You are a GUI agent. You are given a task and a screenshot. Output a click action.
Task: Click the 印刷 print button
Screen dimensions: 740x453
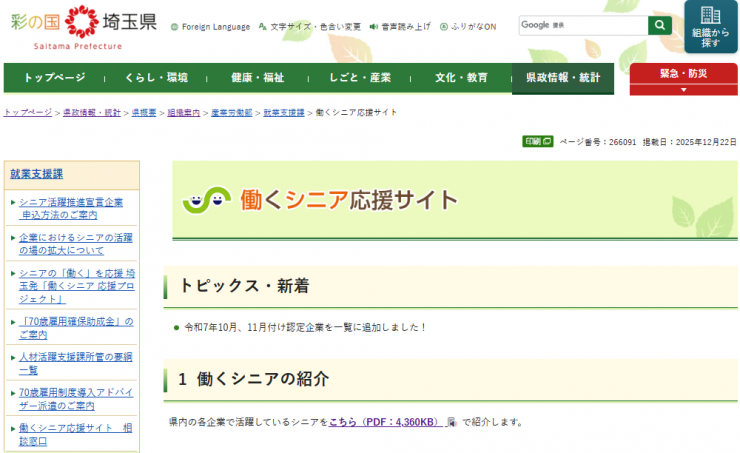(538, 142)
